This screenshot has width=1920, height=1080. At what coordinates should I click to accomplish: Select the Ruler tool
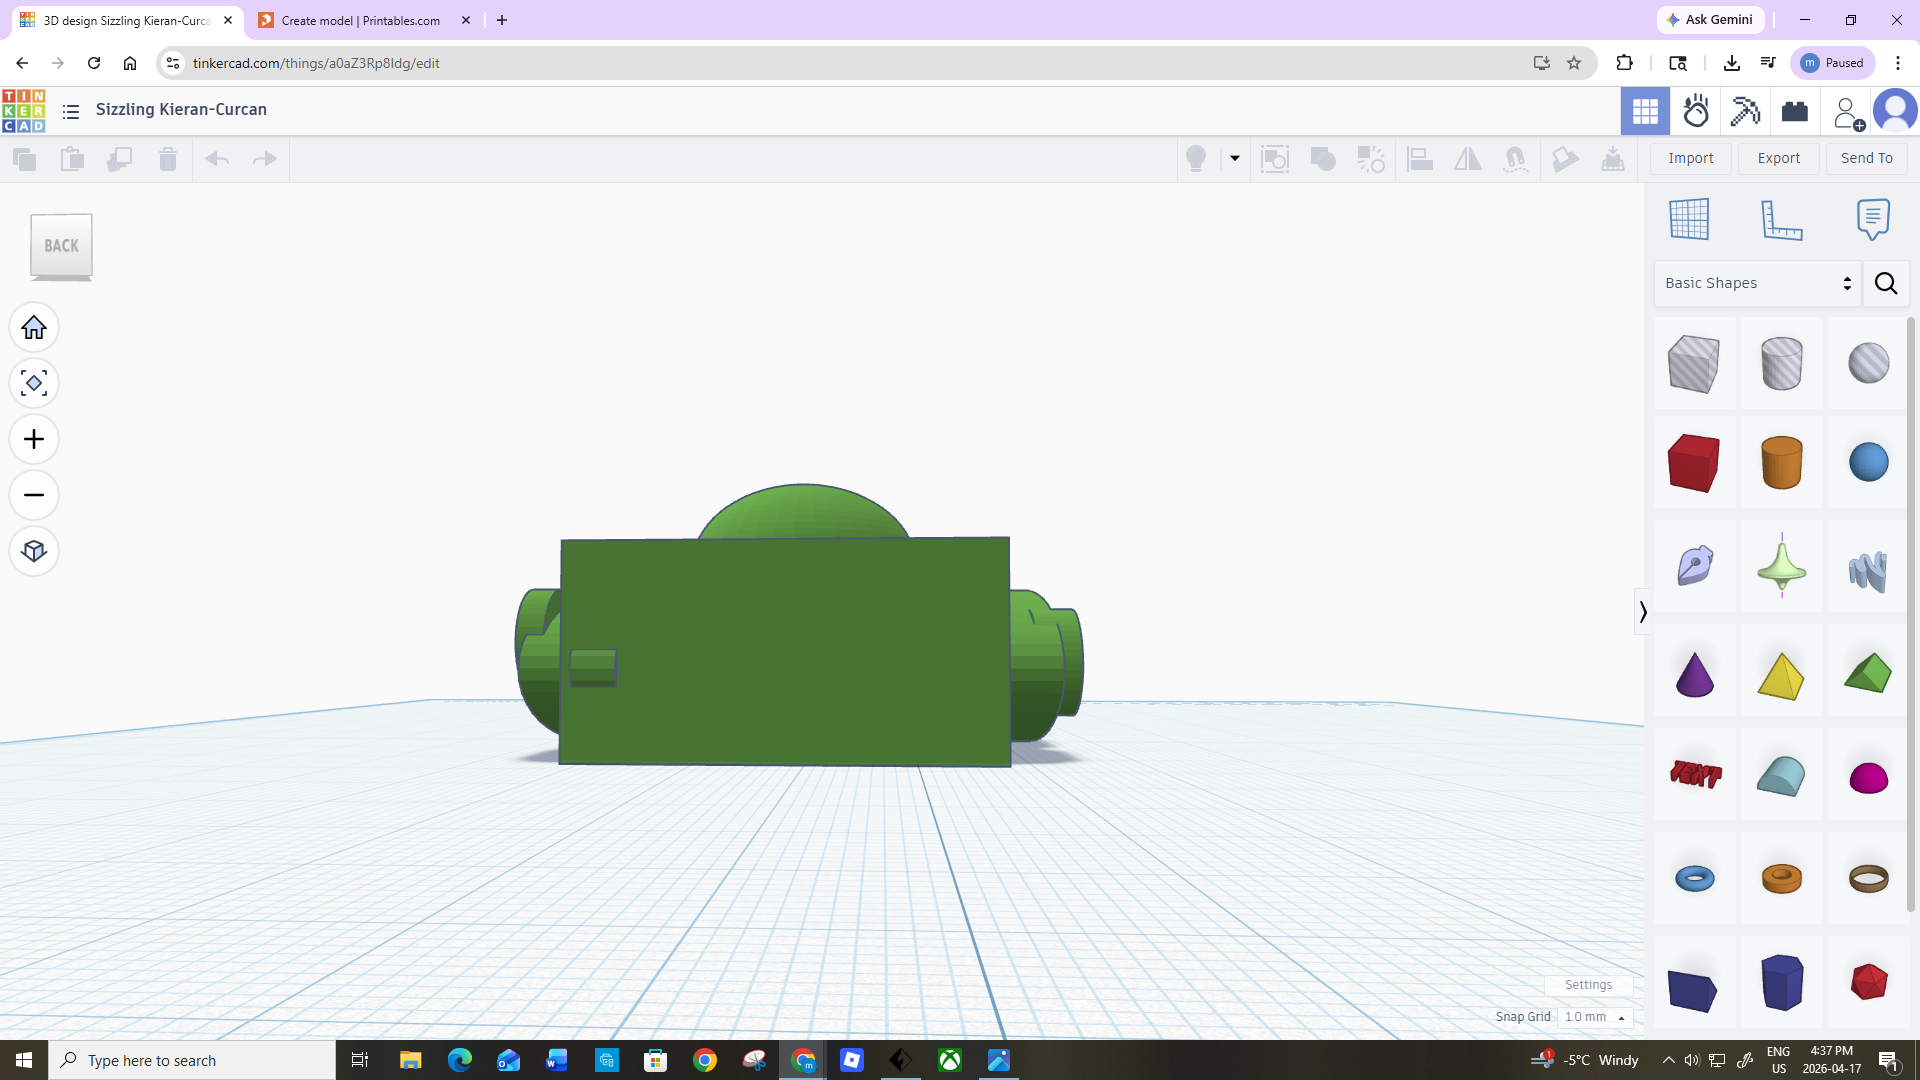(x=1781, y=219)
